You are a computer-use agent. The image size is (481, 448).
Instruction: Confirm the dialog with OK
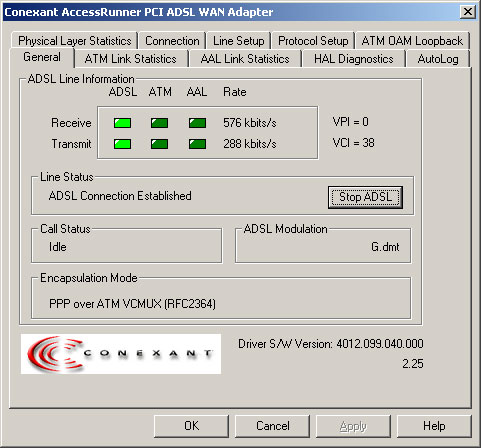[x=192, y=426]
